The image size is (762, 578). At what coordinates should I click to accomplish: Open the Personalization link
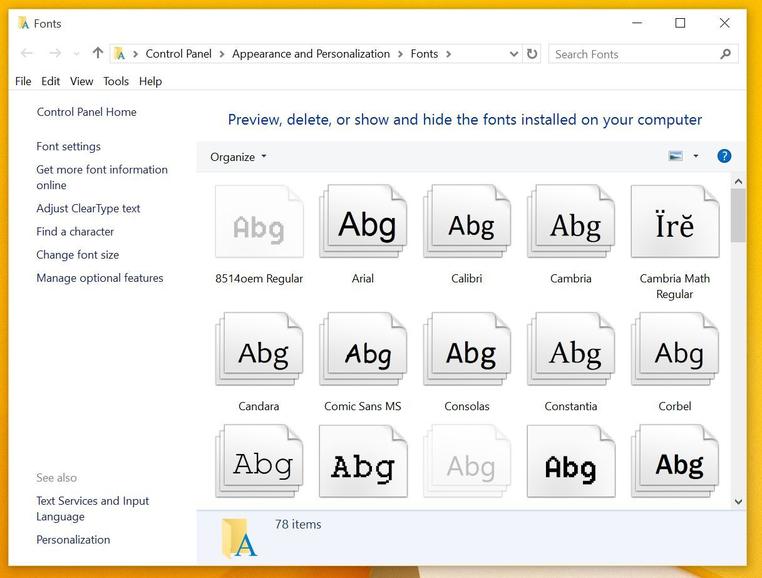point(73,540)
